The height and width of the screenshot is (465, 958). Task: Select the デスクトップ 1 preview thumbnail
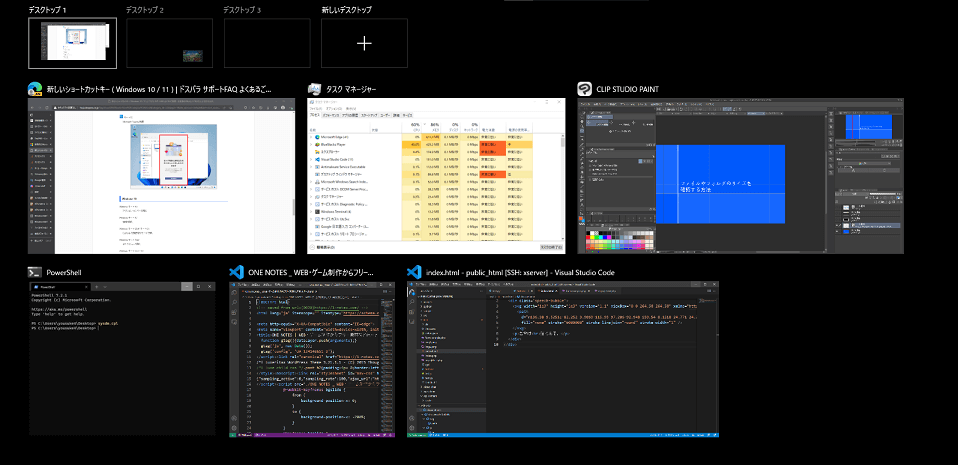pyautogui.click(x=72, y=43)
